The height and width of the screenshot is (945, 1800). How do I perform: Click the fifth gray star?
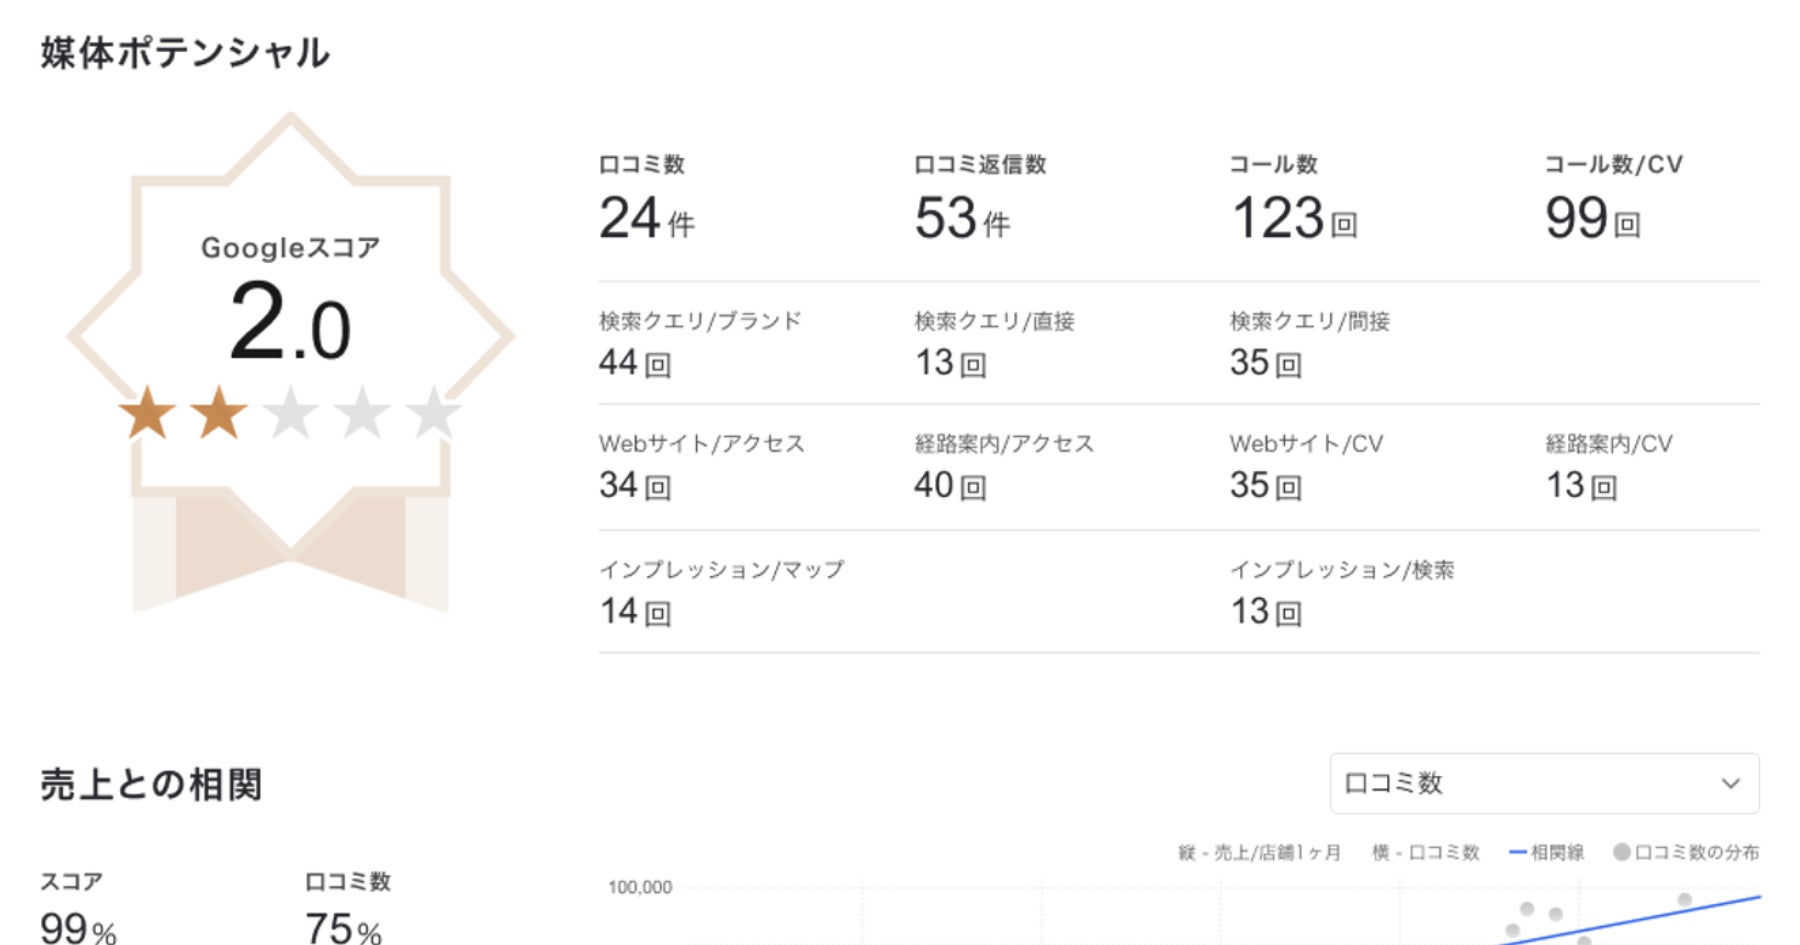click(x=433, y=413)
